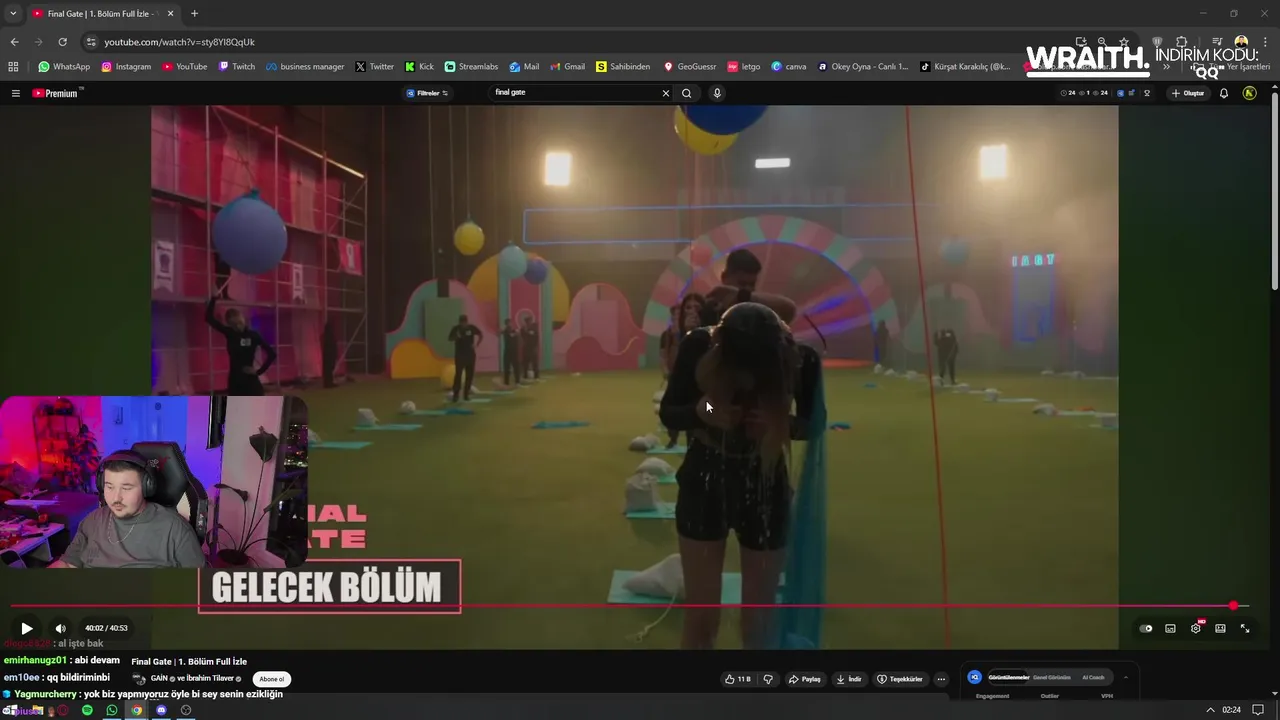This screenshot has width=1280, height=720.
Task: Select the AI Coach tab
Action: (x=1094, y=677)
